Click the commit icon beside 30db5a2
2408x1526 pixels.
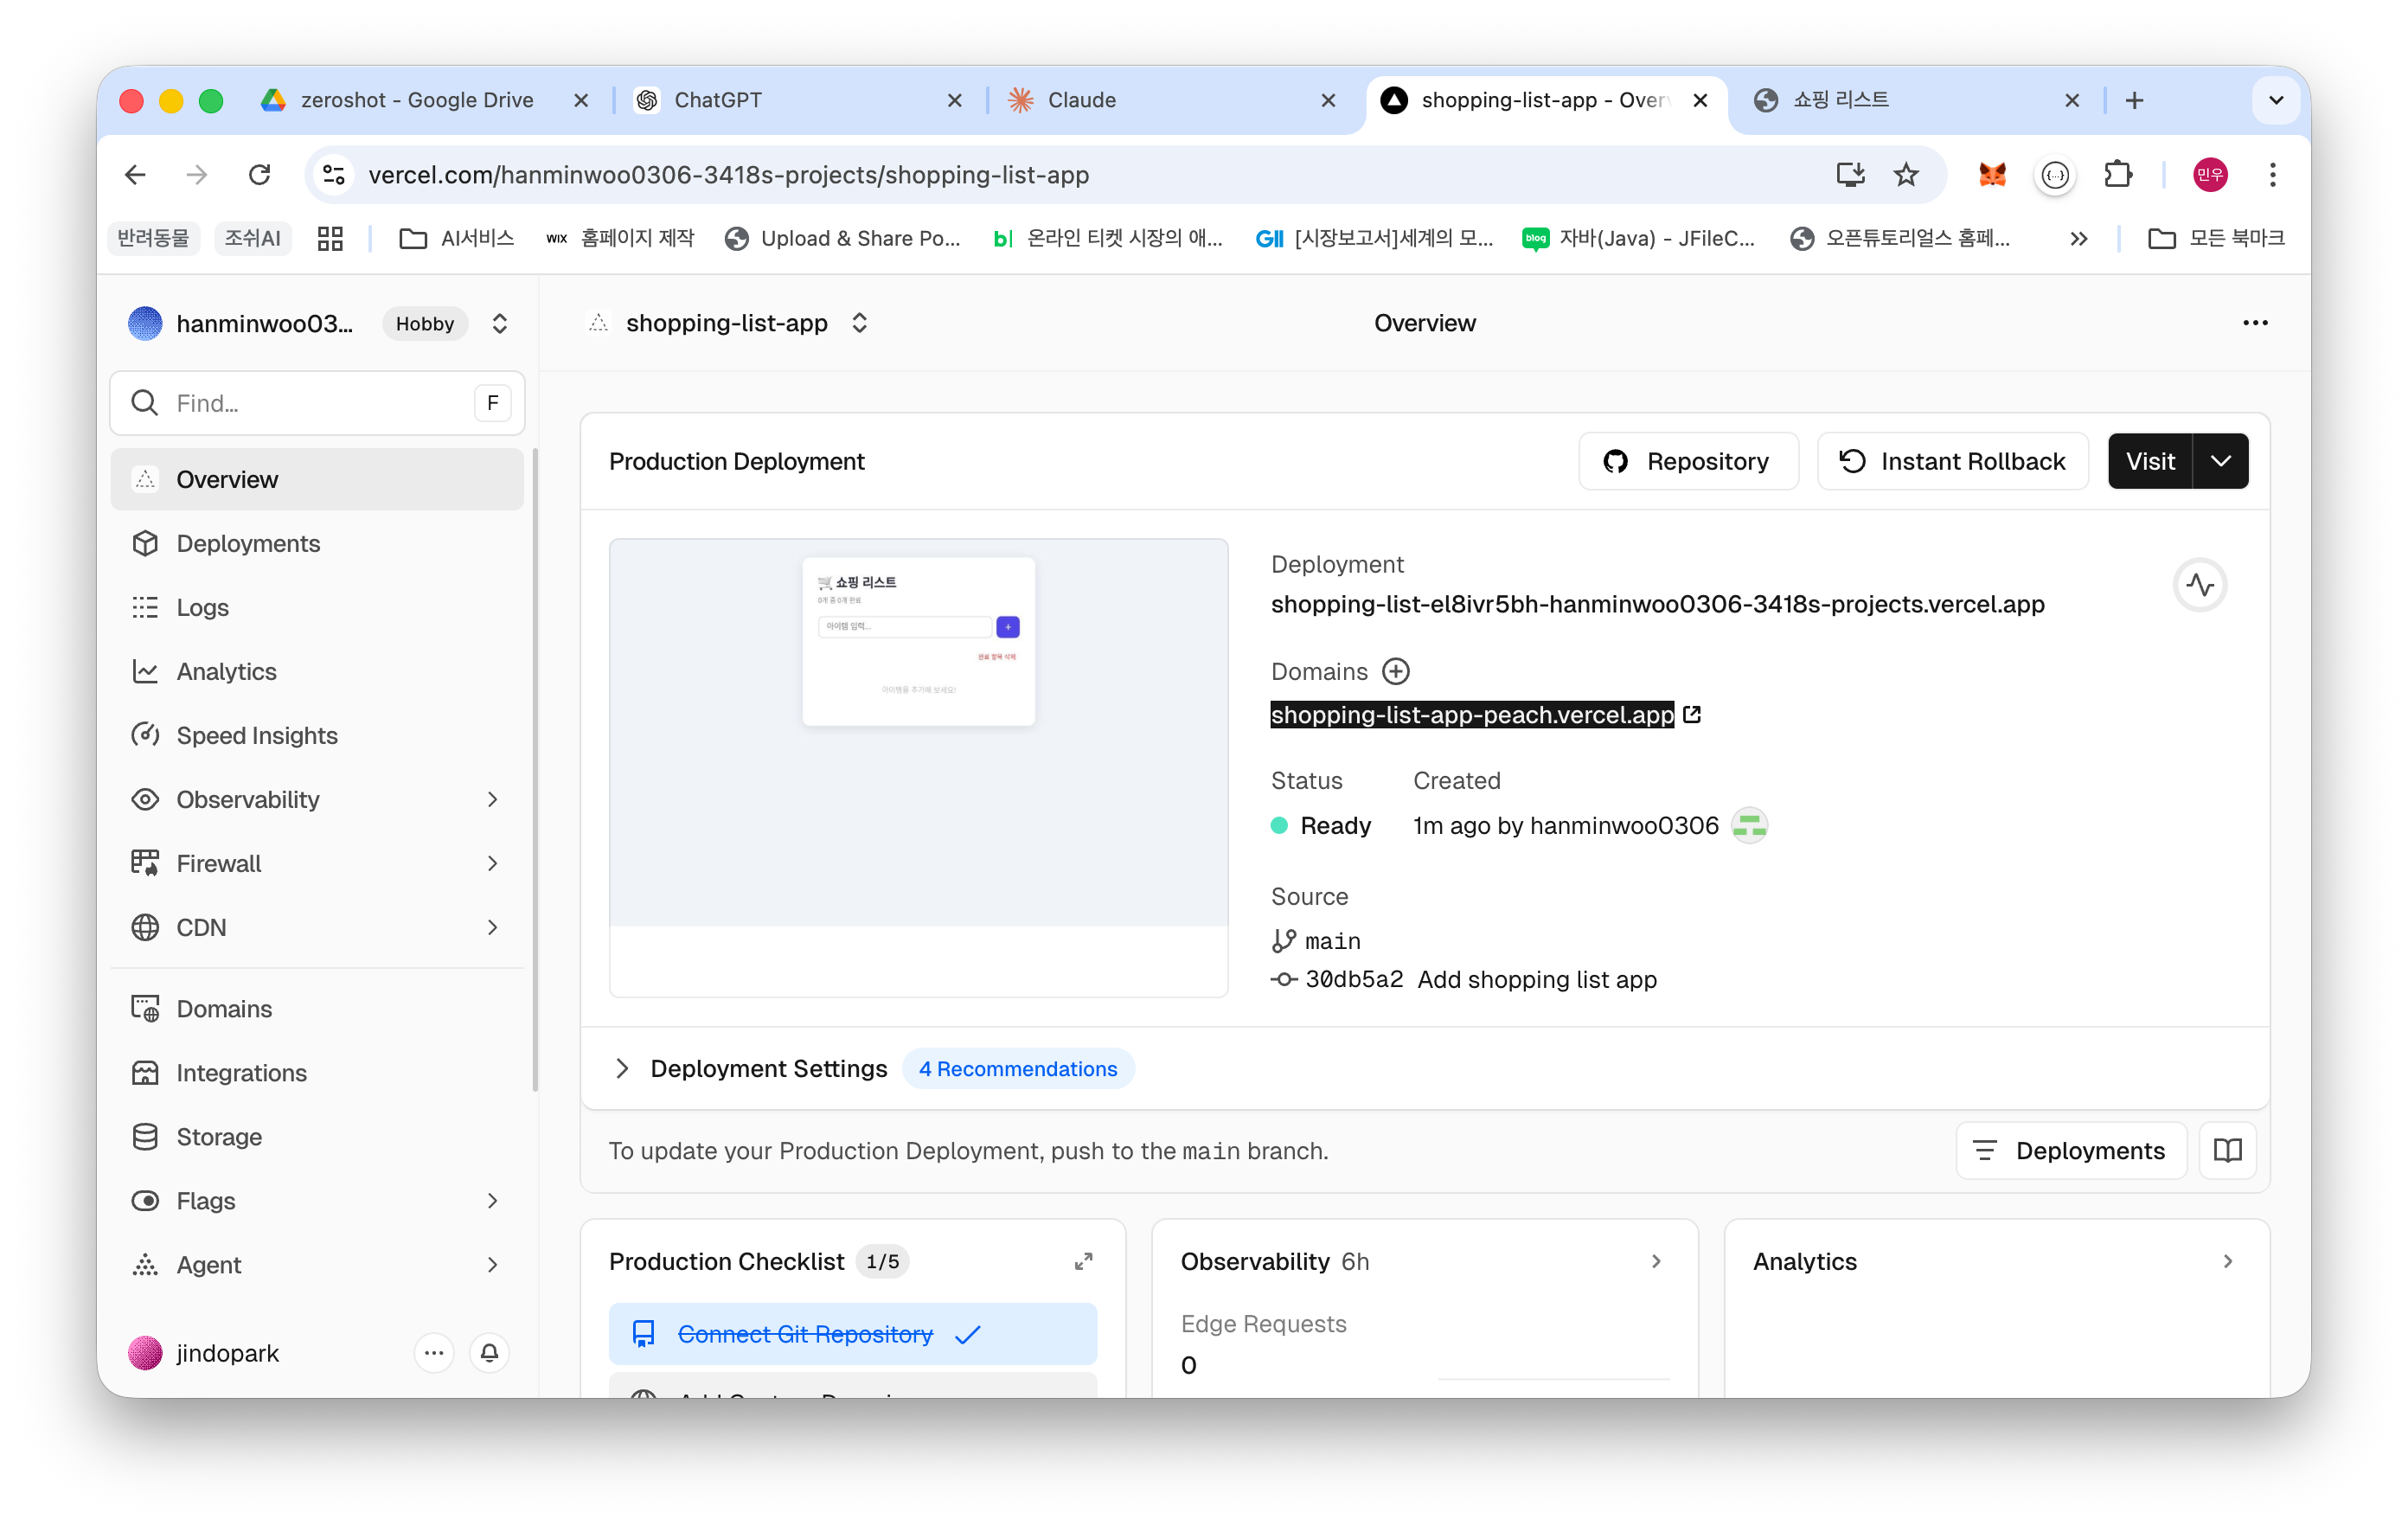(x=1284, y=979)
